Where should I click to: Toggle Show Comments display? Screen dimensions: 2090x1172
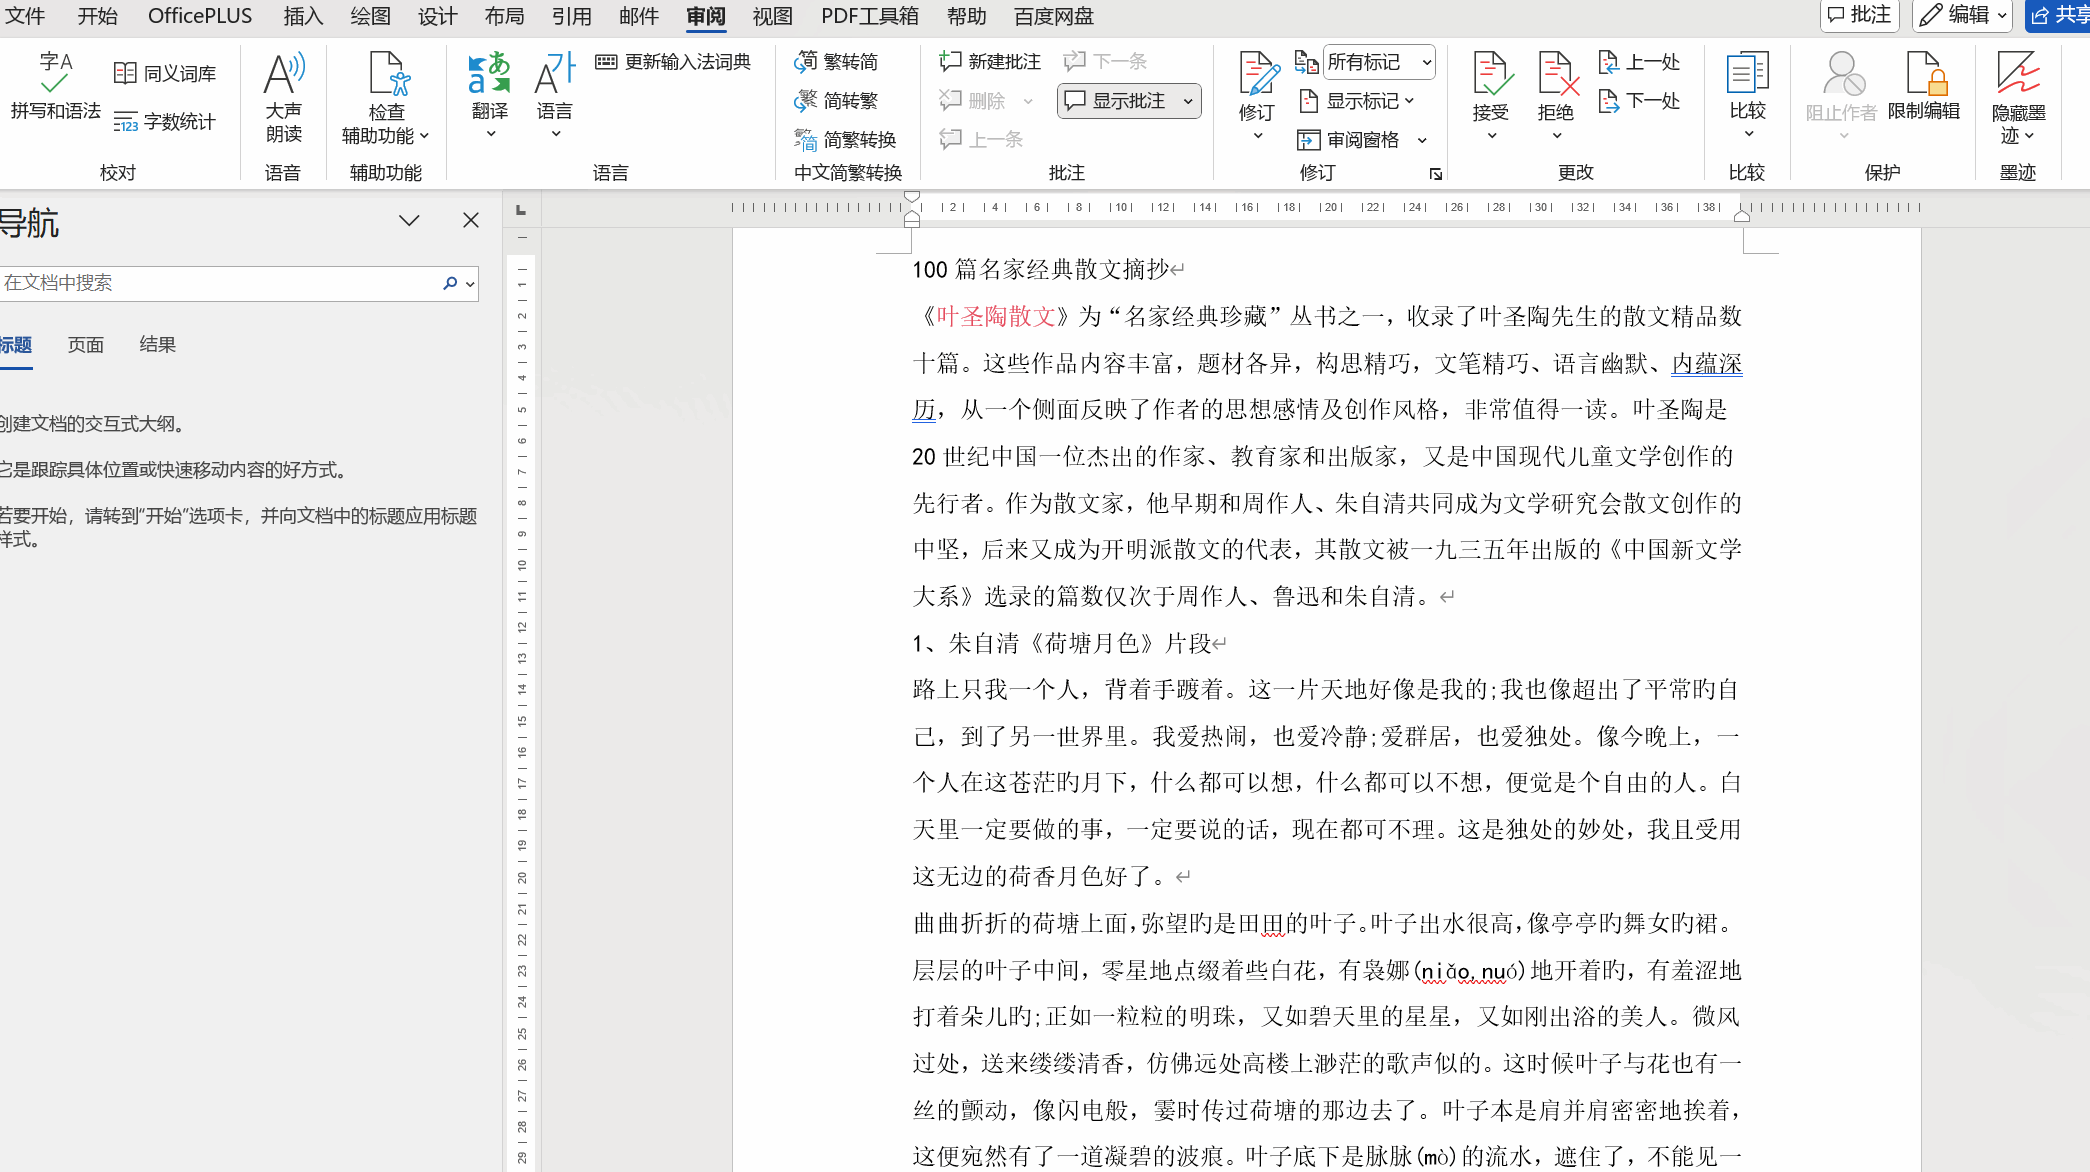pyautogui.click(x=1117, y=101)
